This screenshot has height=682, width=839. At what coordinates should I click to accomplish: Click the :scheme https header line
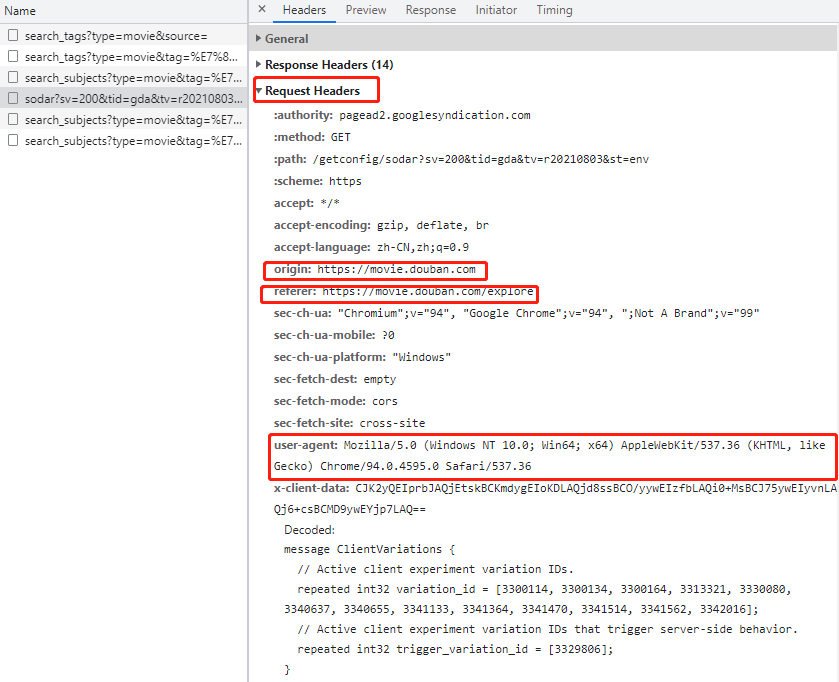(317, 181)
